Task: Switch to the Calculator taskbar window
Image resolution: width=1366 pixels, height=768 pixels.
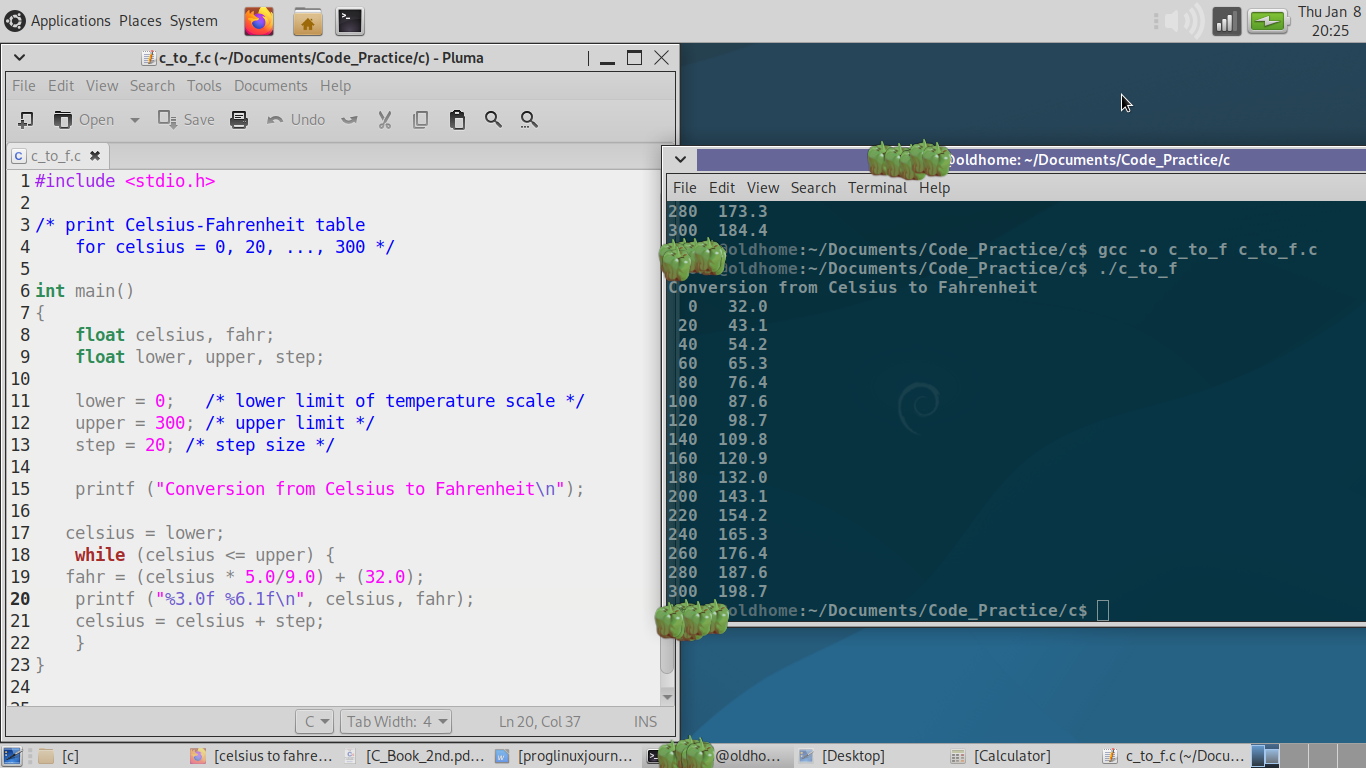Action: [x=1021, y=756]
